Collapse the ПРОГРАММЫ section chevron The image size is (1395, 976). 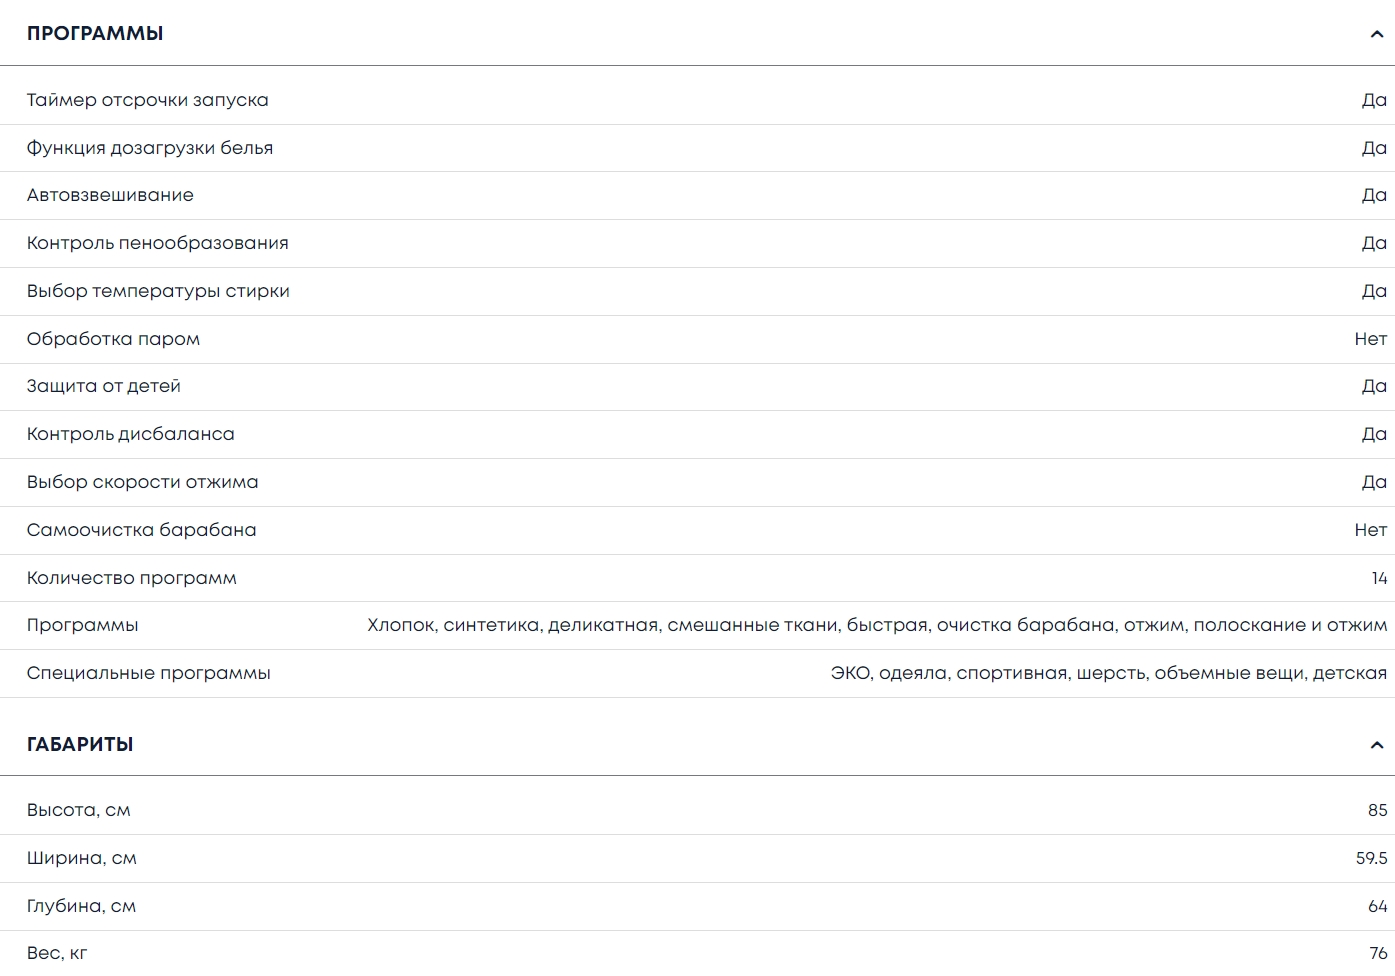pyautogui.click(x=1376, y=34)
